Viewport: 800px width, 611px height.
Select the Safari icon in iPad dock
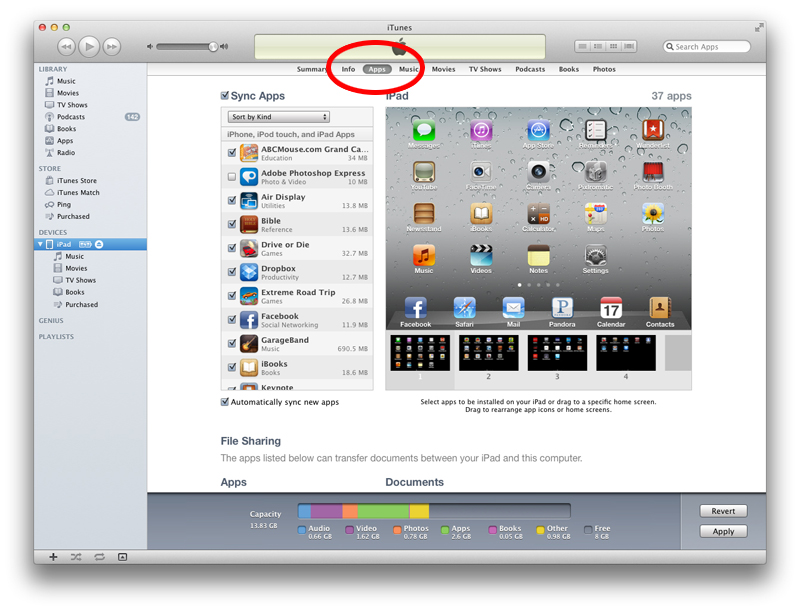(464, 308)
